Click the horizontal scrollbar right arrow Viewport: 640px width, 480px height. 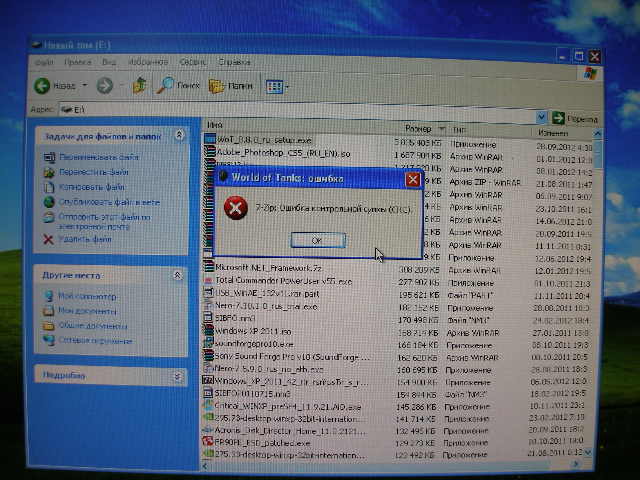[x=576, y=464]
